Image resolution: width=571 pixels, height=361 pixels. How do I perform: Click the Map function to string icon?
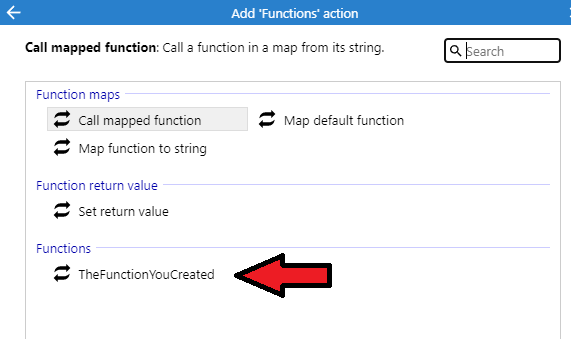point(62,148)
